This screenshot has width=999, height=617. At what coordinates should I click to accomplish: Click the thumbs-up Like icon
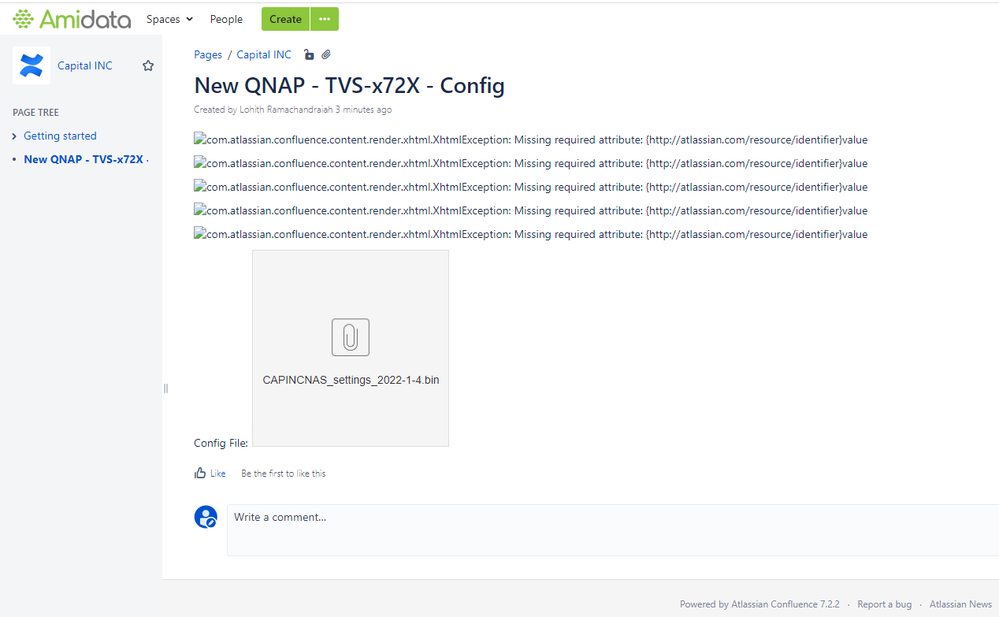200,473
